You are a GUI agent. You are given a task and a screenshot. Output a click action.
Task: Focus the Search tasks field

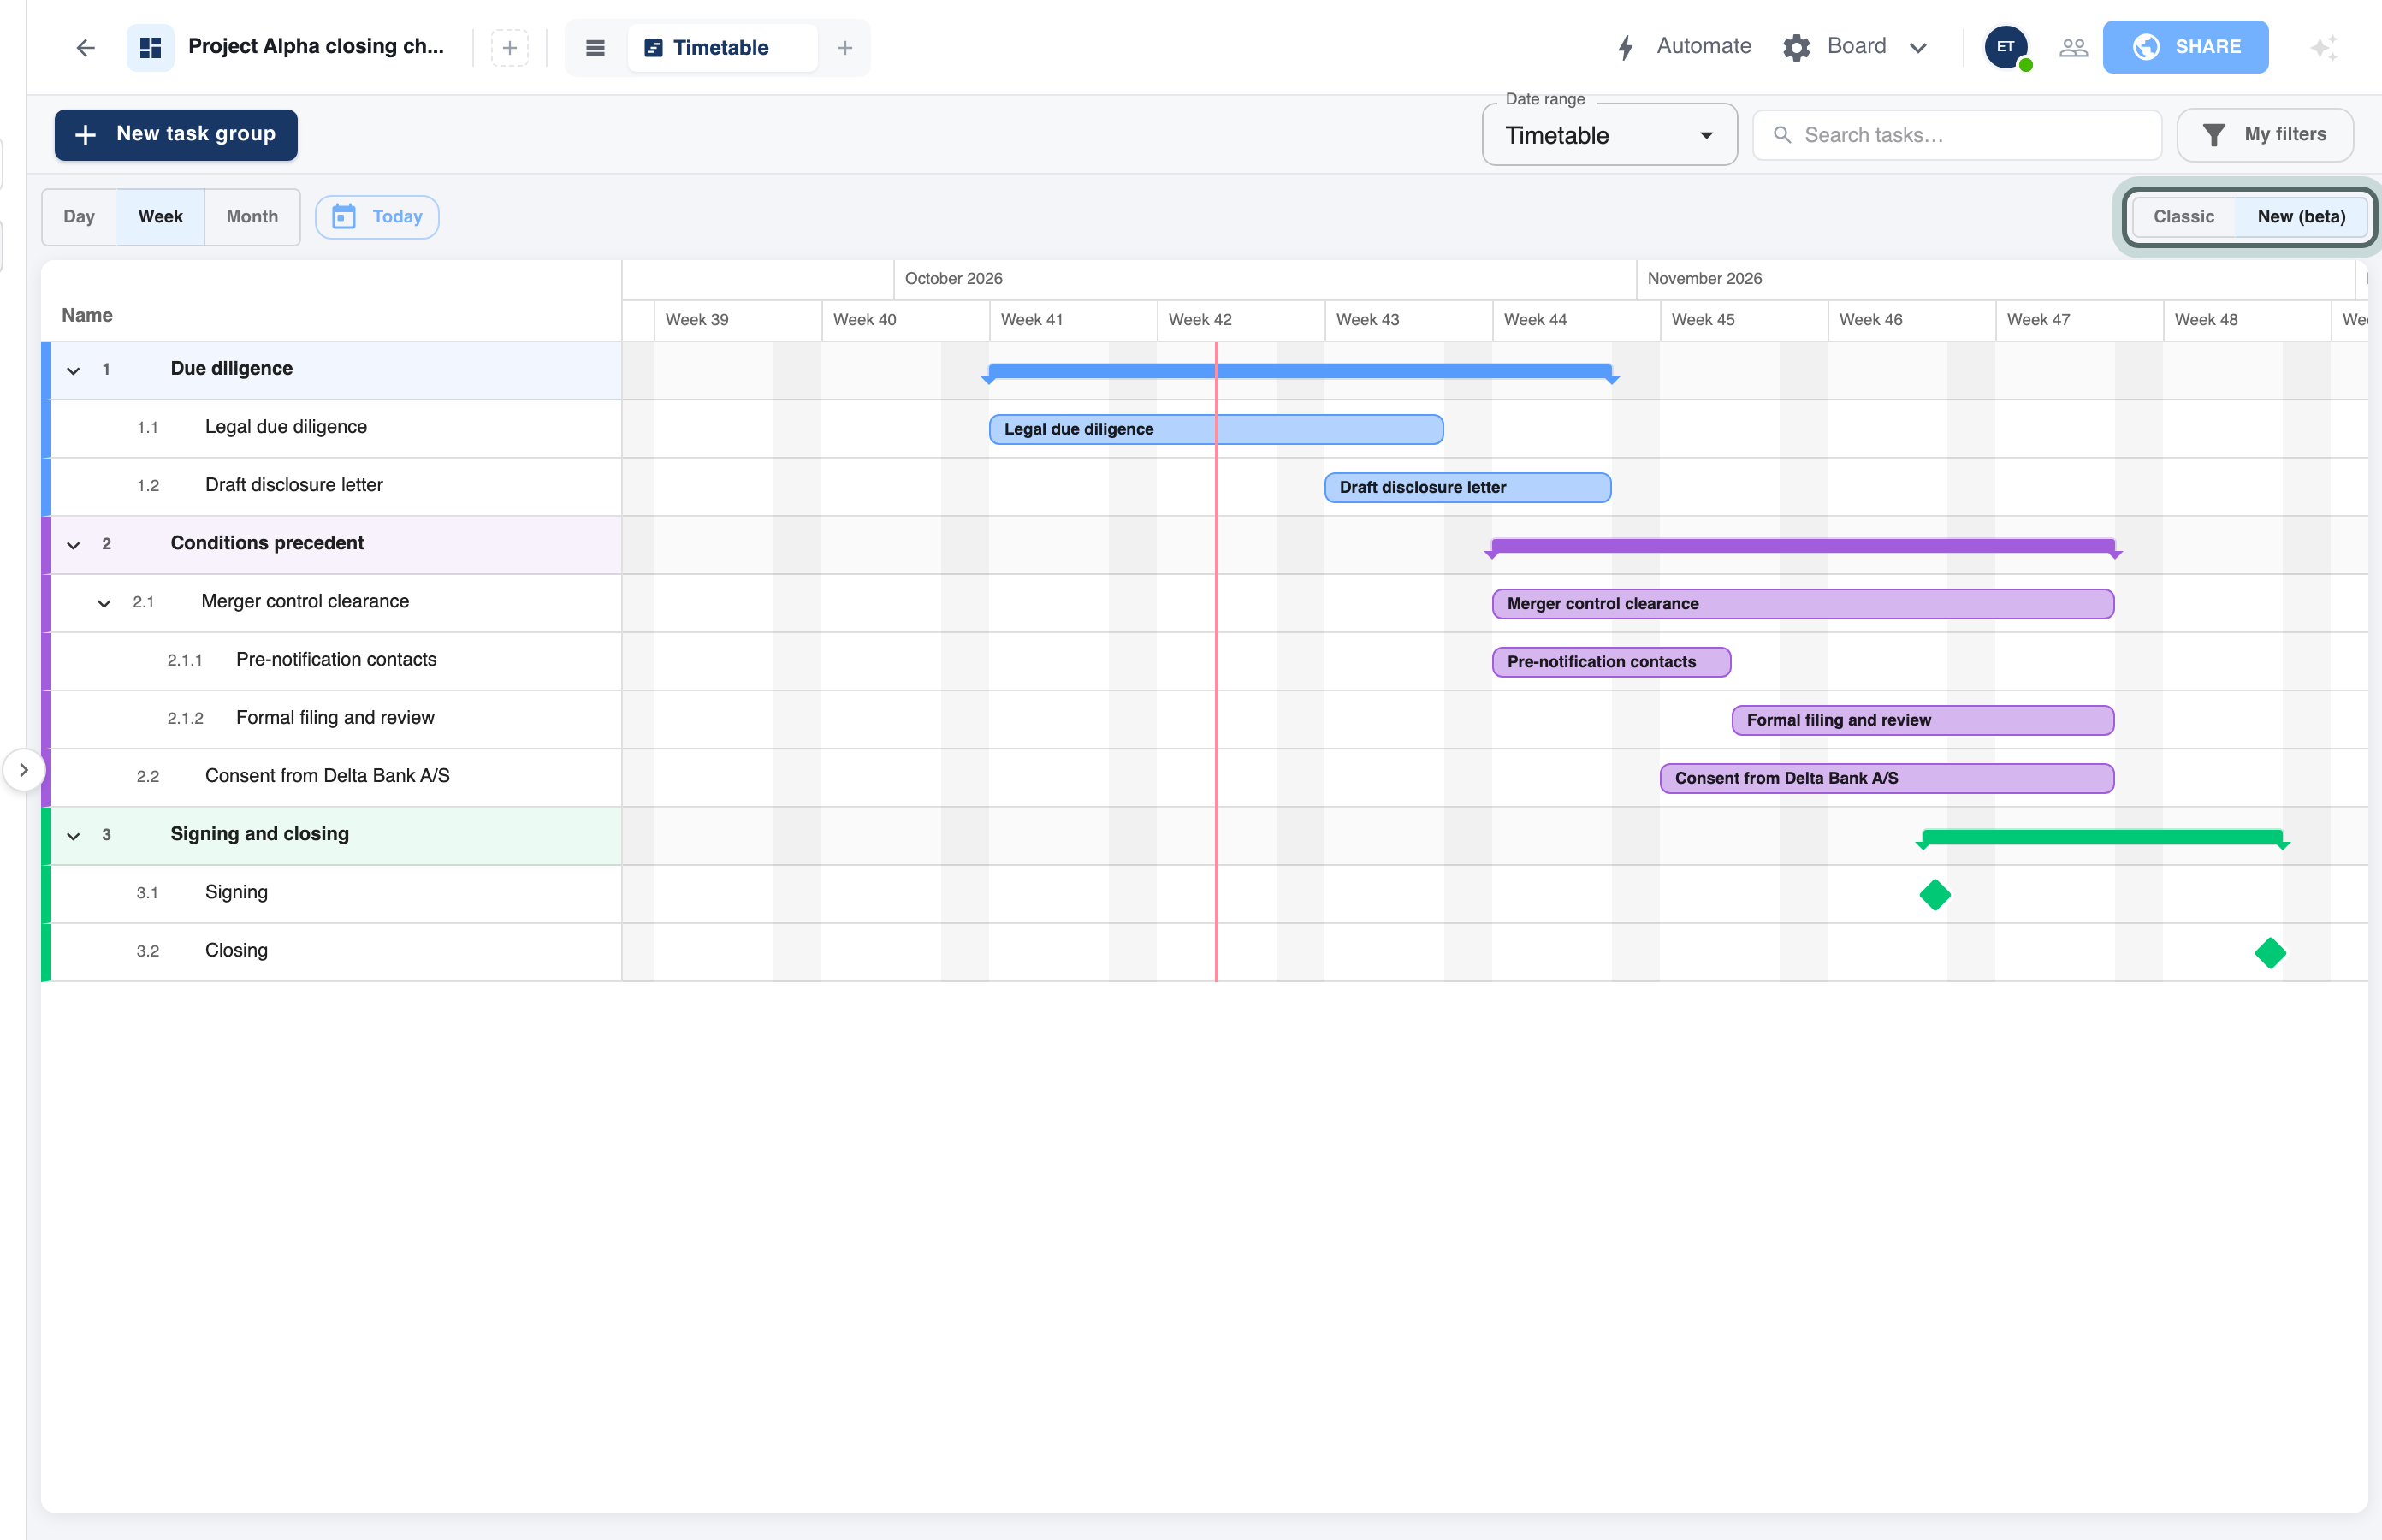(1956, 135)
